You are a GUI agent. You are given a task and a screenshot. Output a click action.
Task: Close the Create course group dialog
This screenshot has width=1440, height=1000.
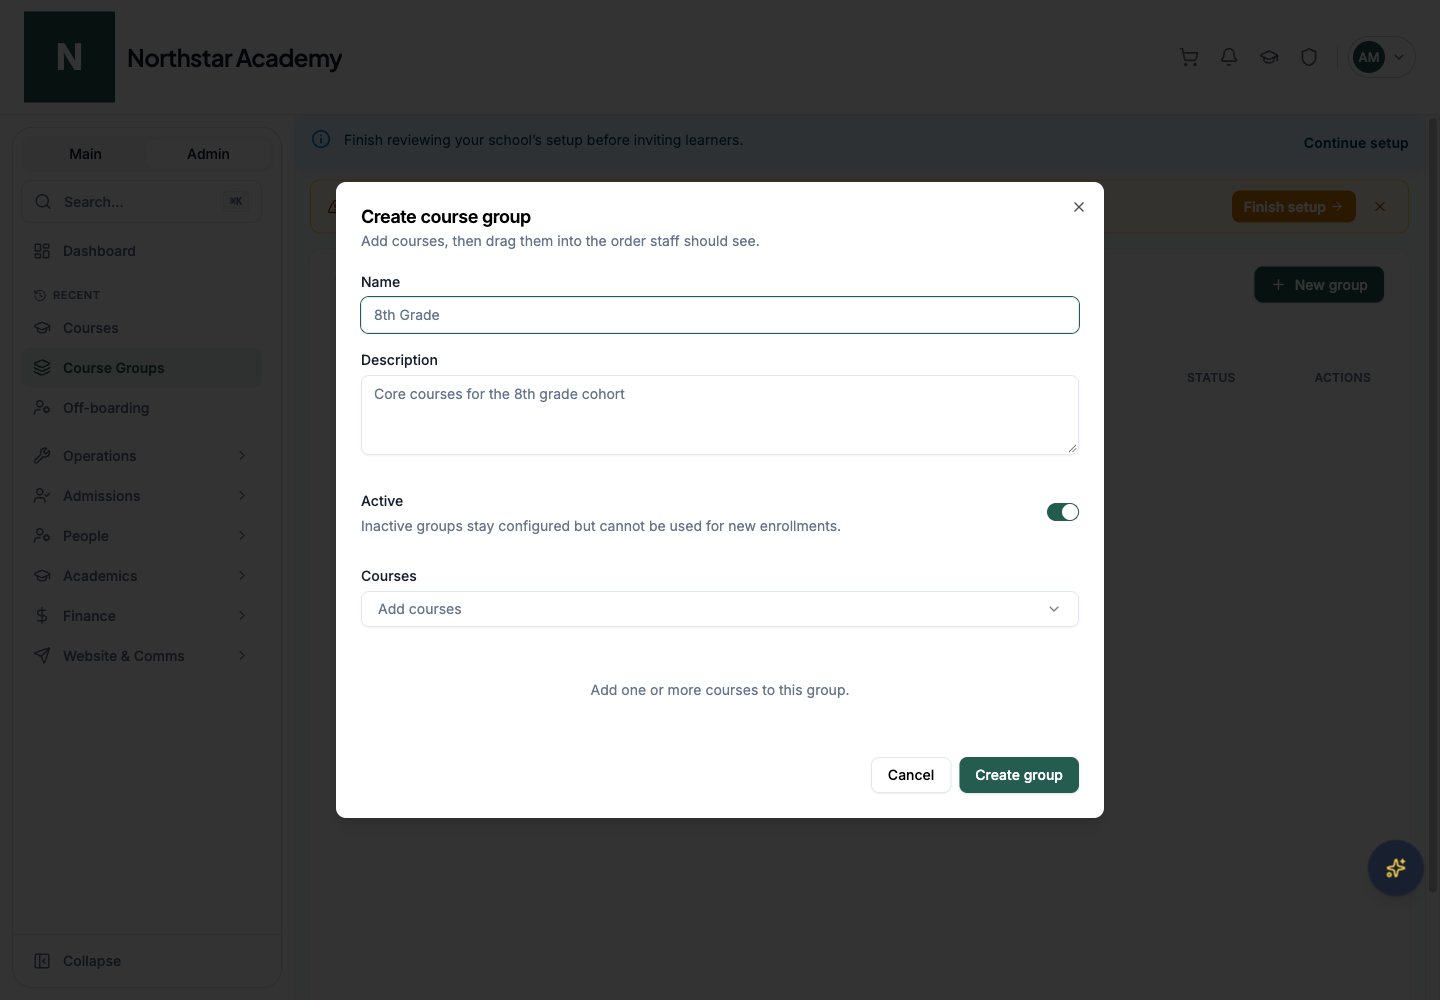click(1079, 207)
